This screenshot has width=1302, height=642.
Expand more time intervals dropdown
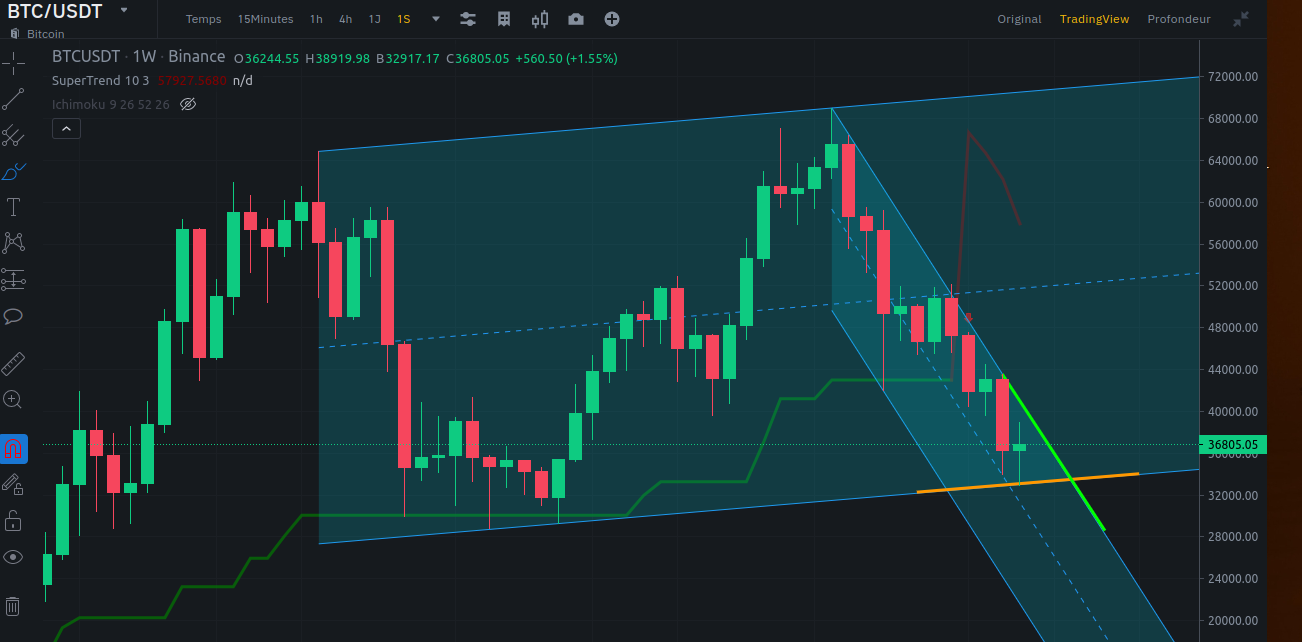point(436,19)
